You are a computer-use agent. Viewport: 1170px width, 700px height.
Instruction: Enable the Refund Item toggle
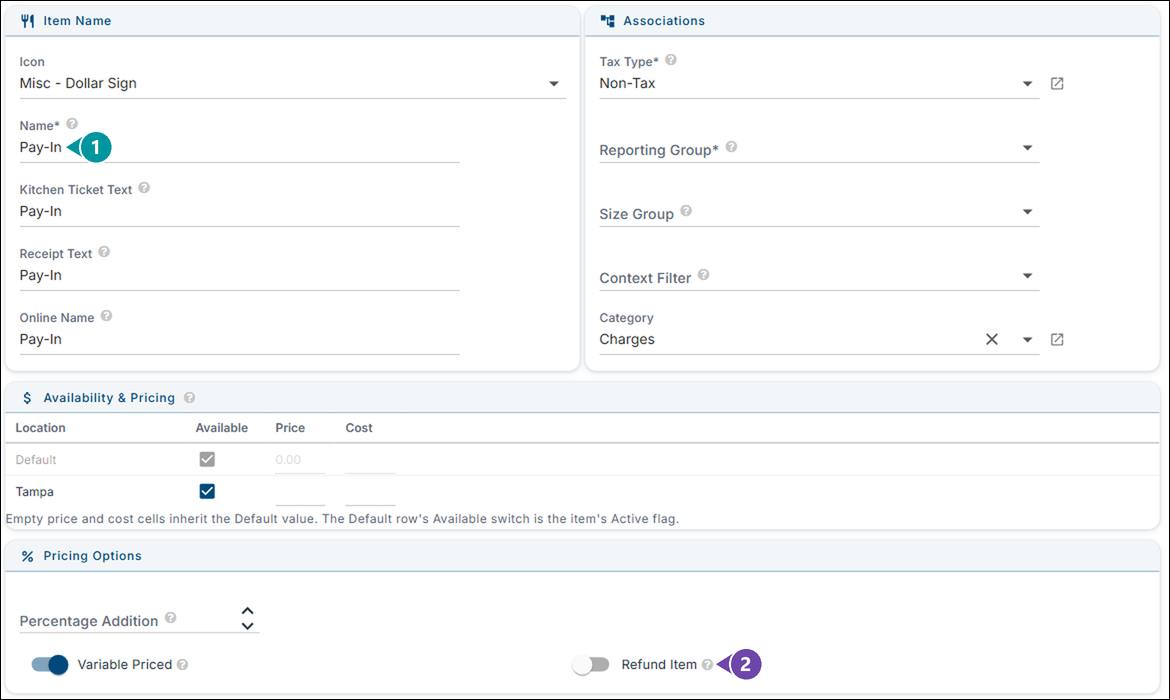pyautogui.click(x=591, y=664)
